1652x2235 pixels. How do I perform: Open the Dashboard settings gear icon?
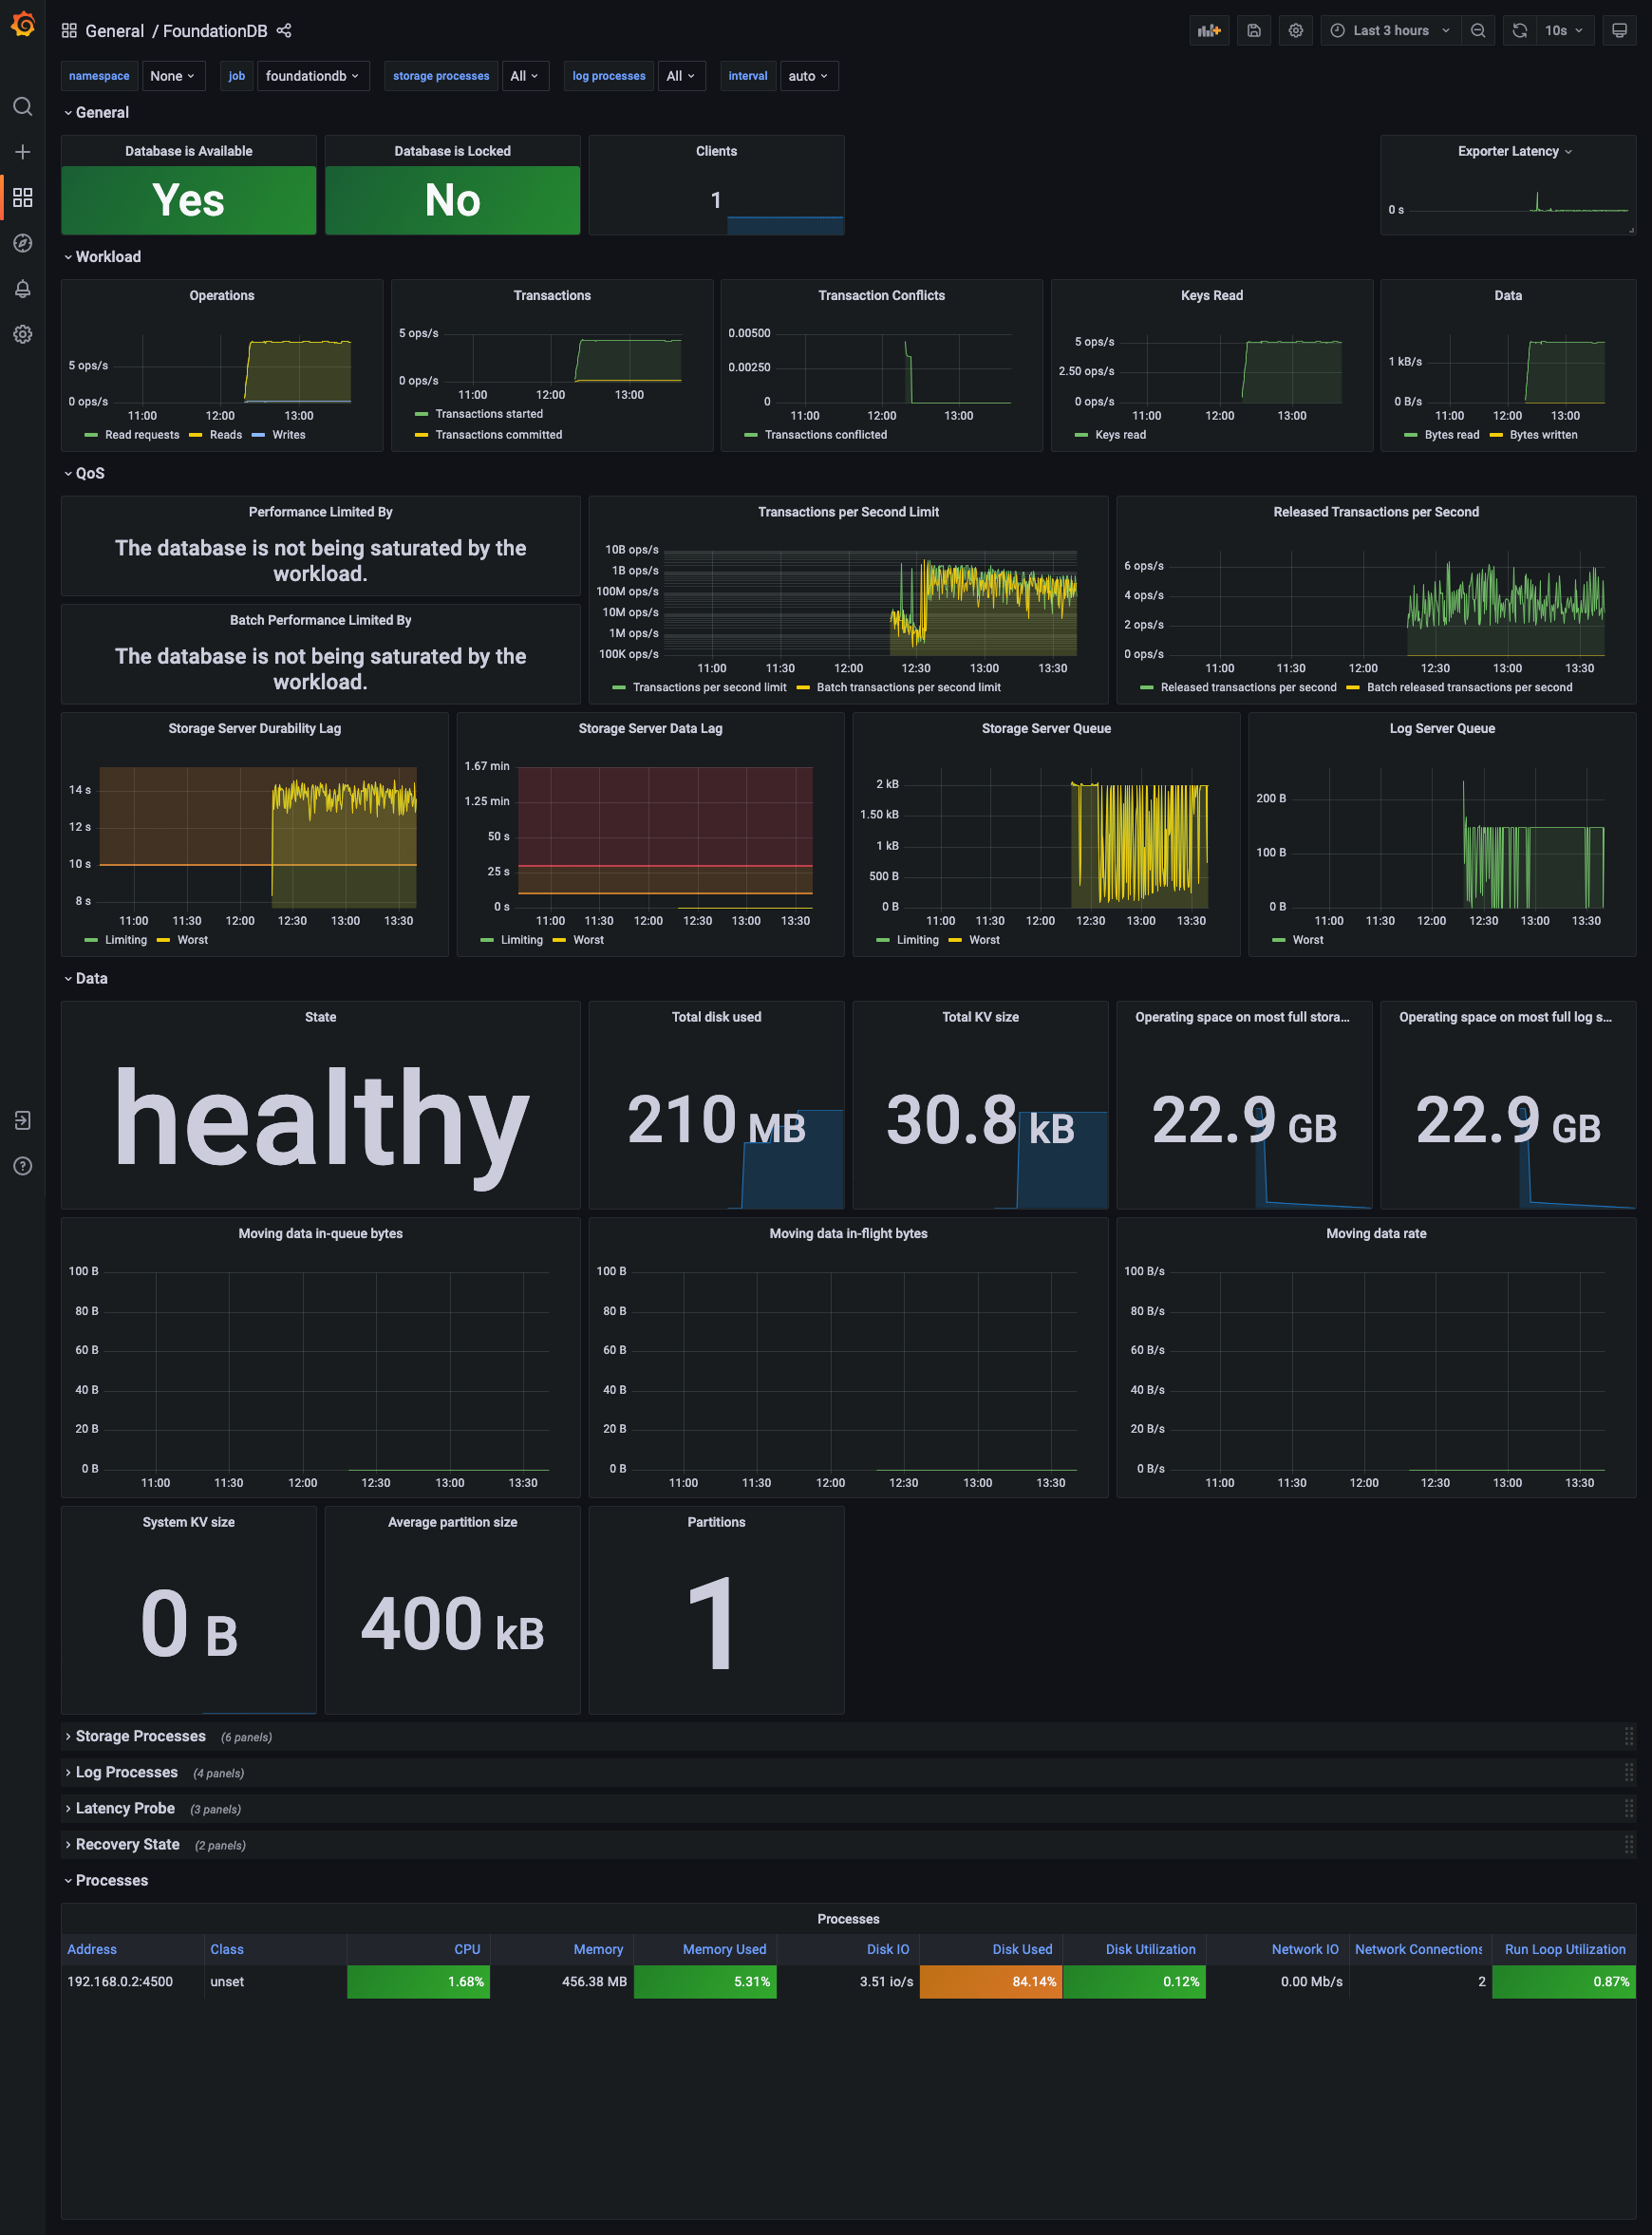1295,31
